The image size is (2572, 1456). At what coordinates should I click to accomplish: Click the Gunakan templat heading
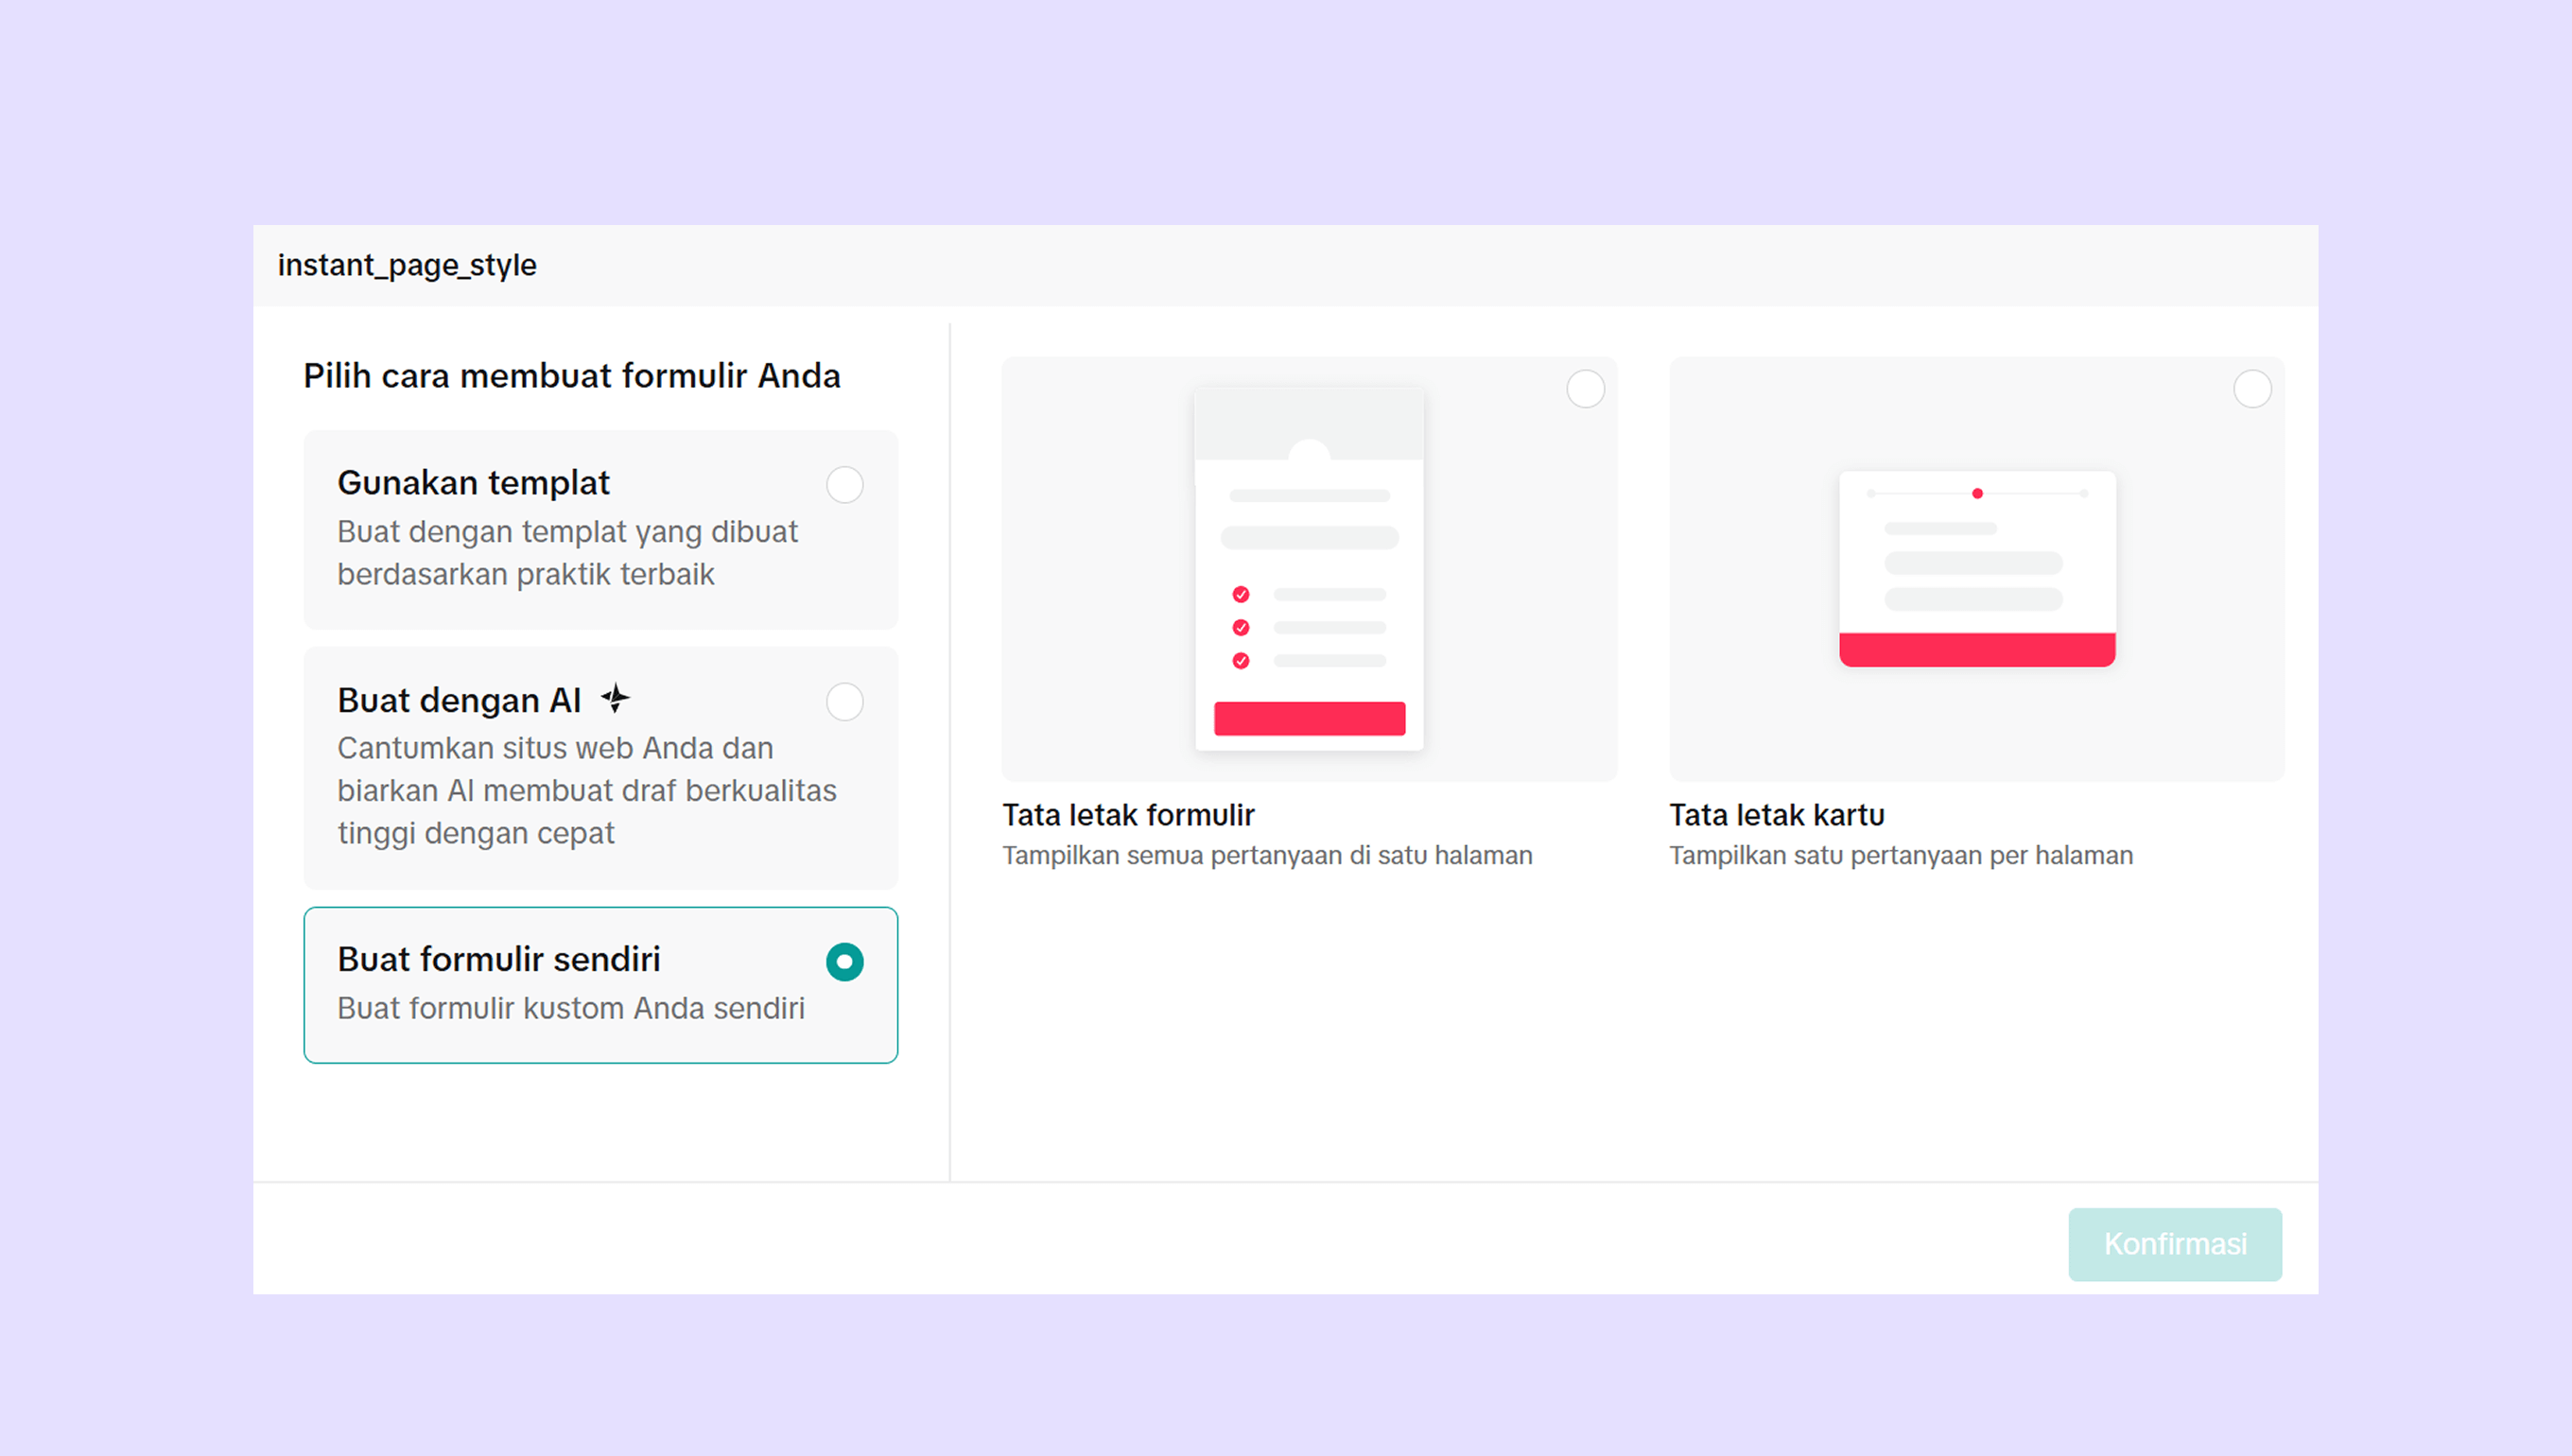[473, 483]
